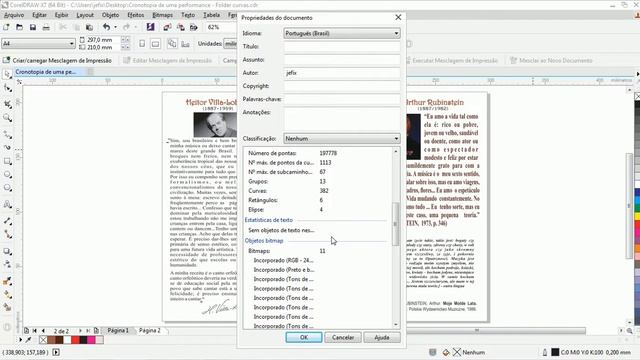The height and width of the screenshot is (360, 640).
Task: Select the Eyedropper tool in the toolbox
Action: [x=7, y=281]
